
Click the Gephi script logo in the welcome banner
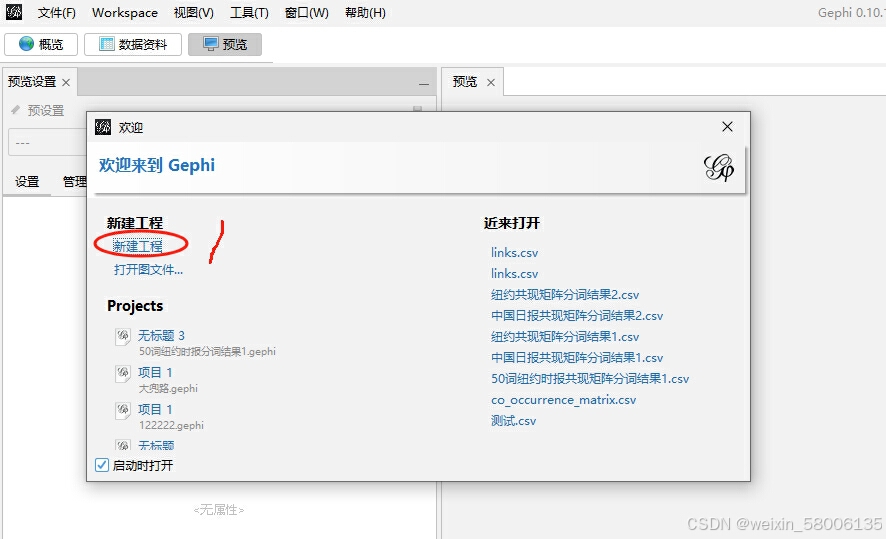coord(719,168)
